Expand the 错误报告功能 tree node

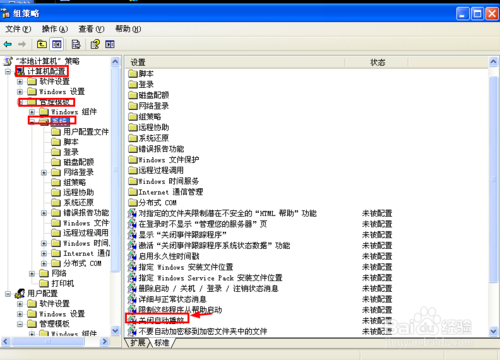pos(44,213)
